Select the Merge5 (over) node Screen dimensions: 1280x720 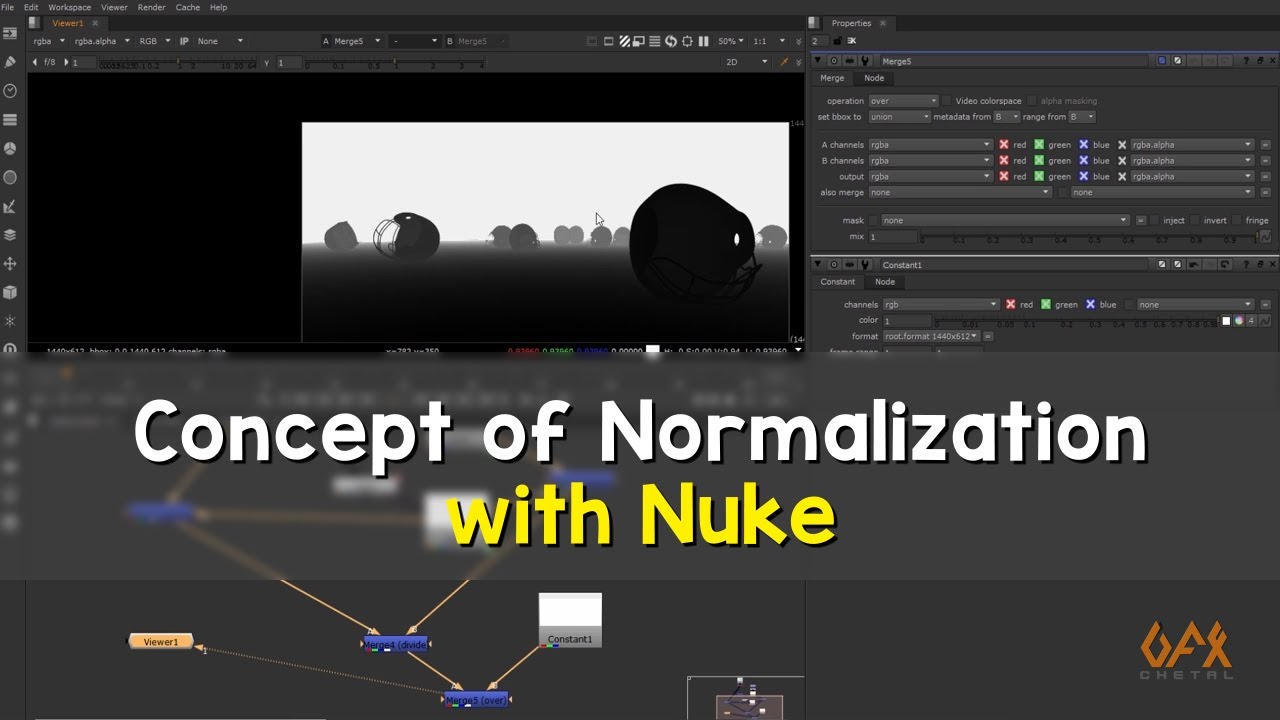point(476,700)
